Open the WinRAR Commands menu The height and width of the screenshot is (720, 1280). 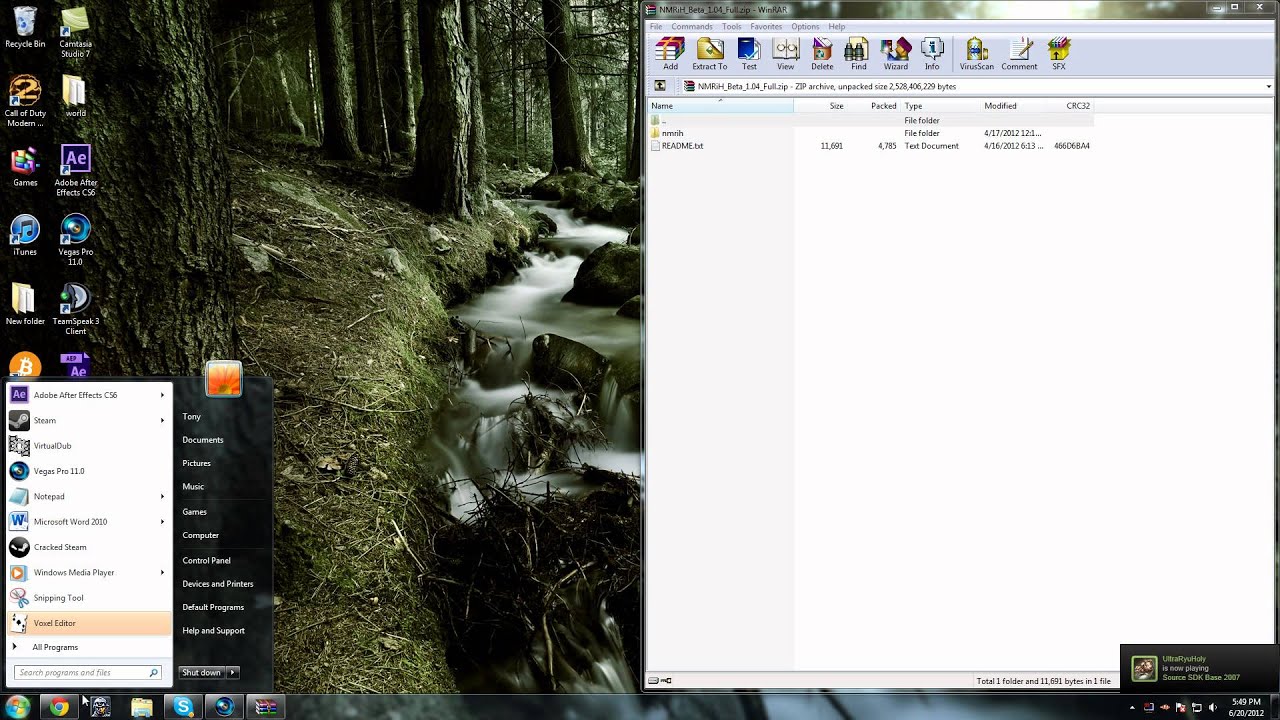(x=692, y=26)
